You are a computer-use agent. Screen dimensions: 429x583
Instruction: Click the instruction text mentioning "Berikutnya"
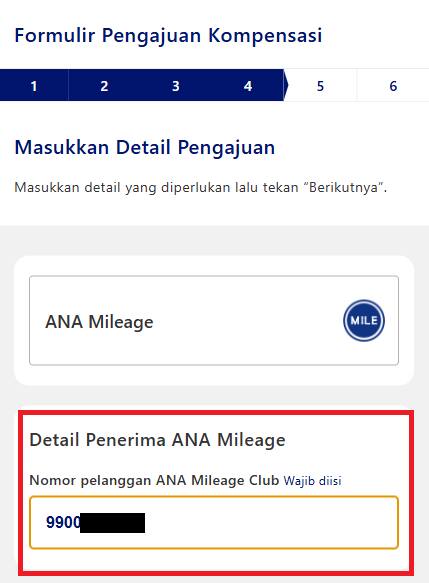(x=201, y=187)
